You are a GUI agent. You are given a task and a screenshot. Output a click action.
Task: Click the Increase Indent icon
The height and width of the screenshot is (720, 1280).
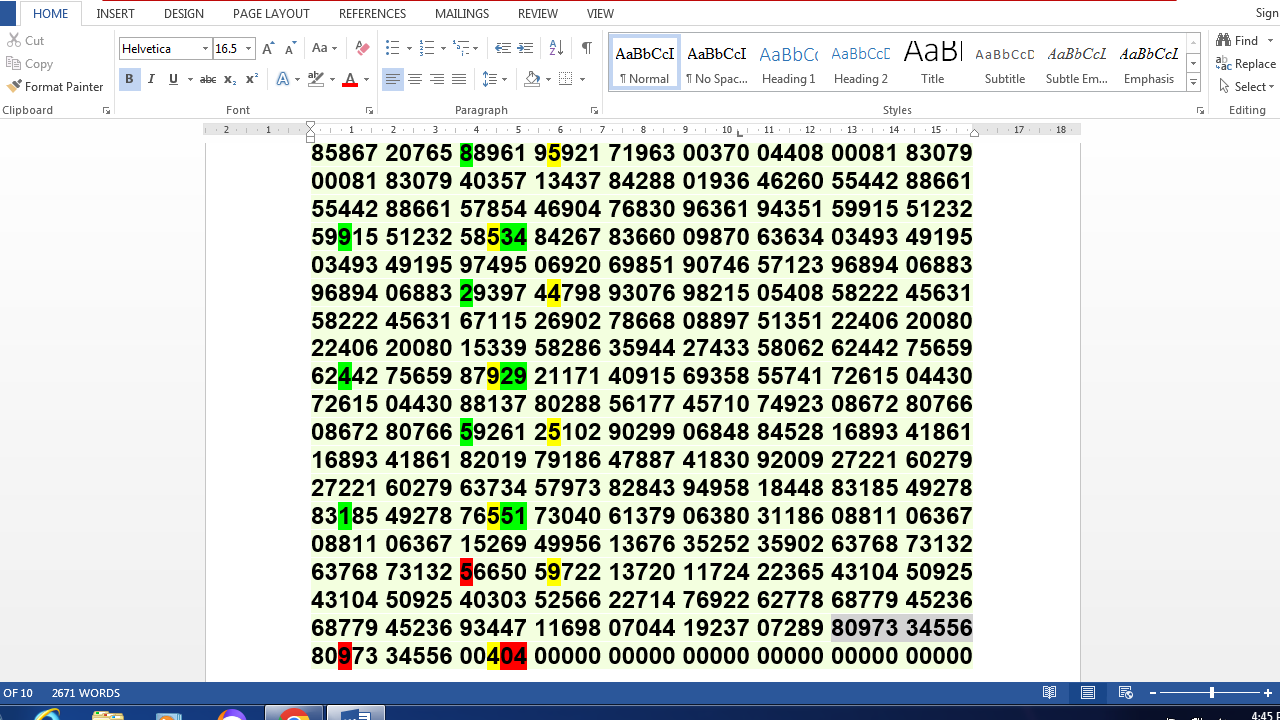click(x=525, y=48)
